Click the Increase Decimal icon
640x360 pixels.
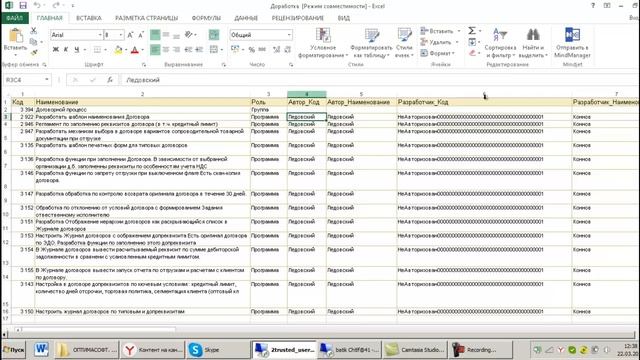(x=277, y=50)
